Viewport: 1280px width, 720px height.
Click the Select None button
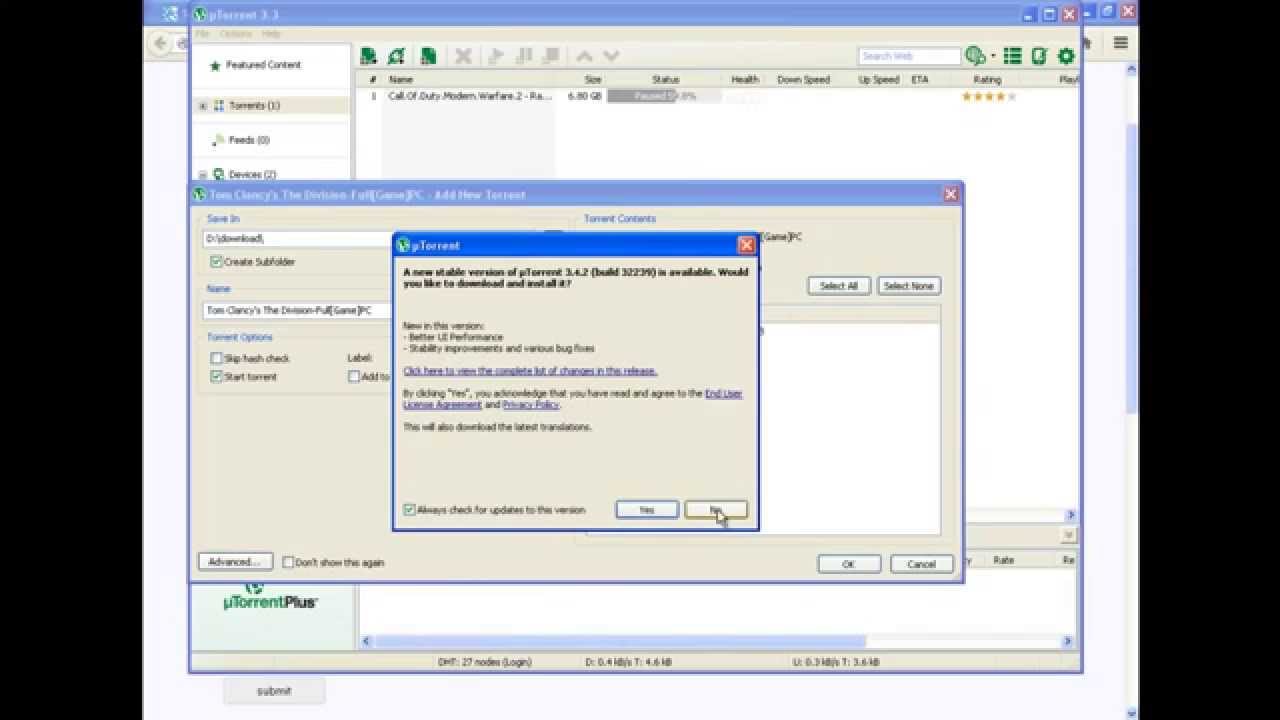coord(909,286)
